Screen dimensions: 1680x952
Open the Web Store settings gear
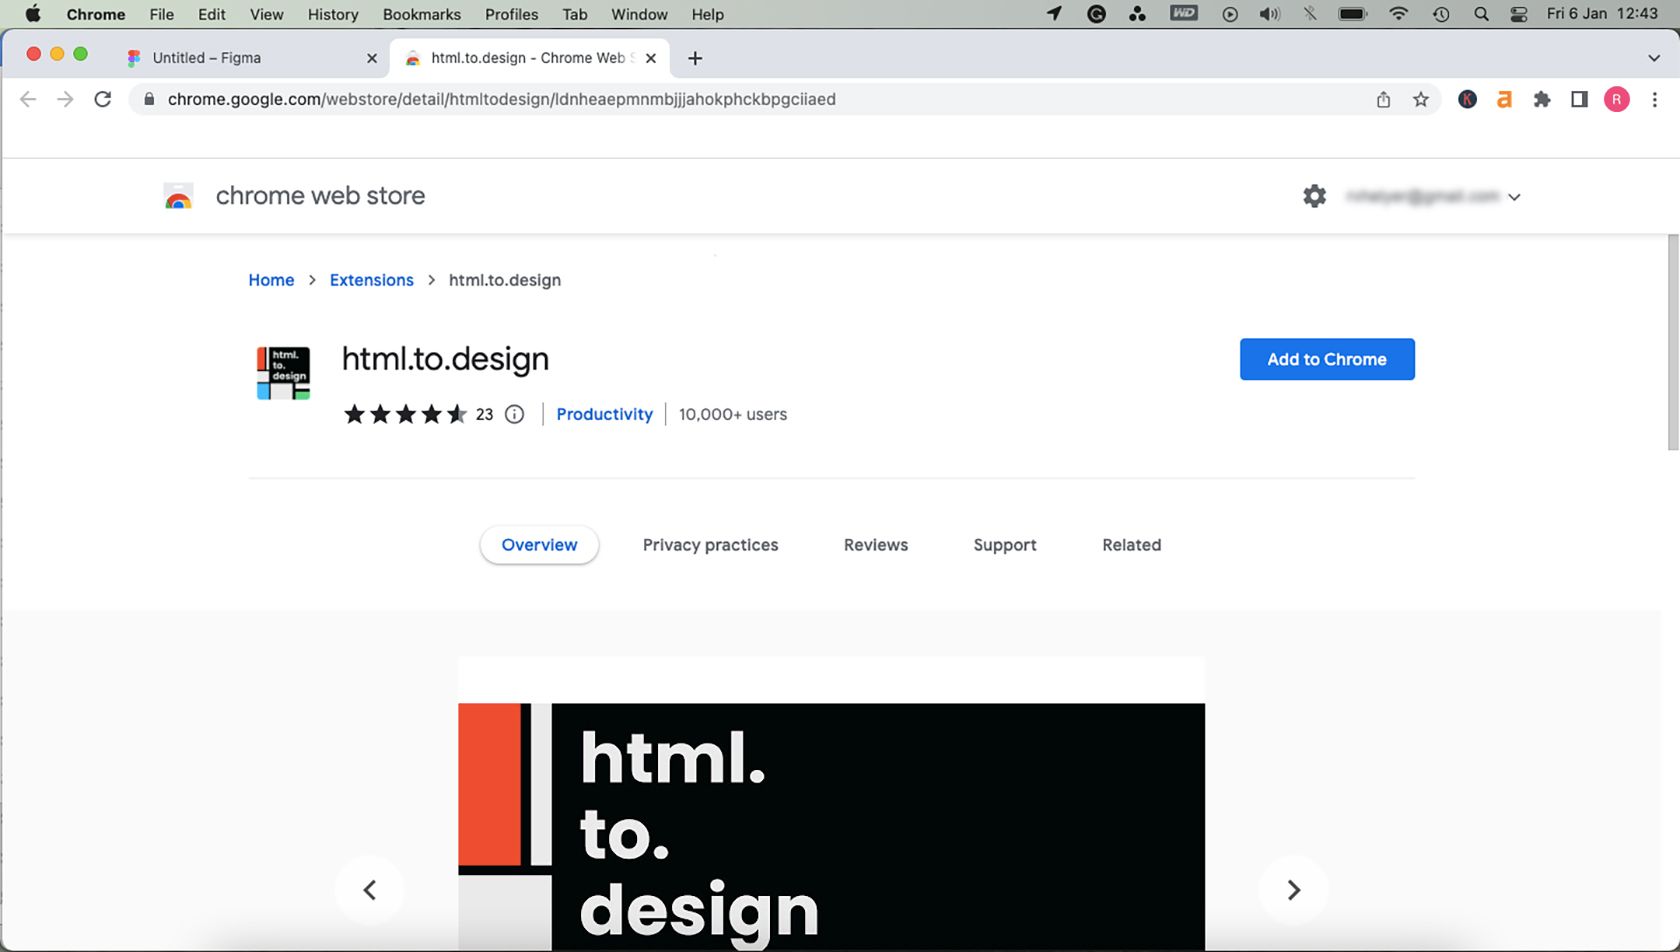click(1313, 195)
